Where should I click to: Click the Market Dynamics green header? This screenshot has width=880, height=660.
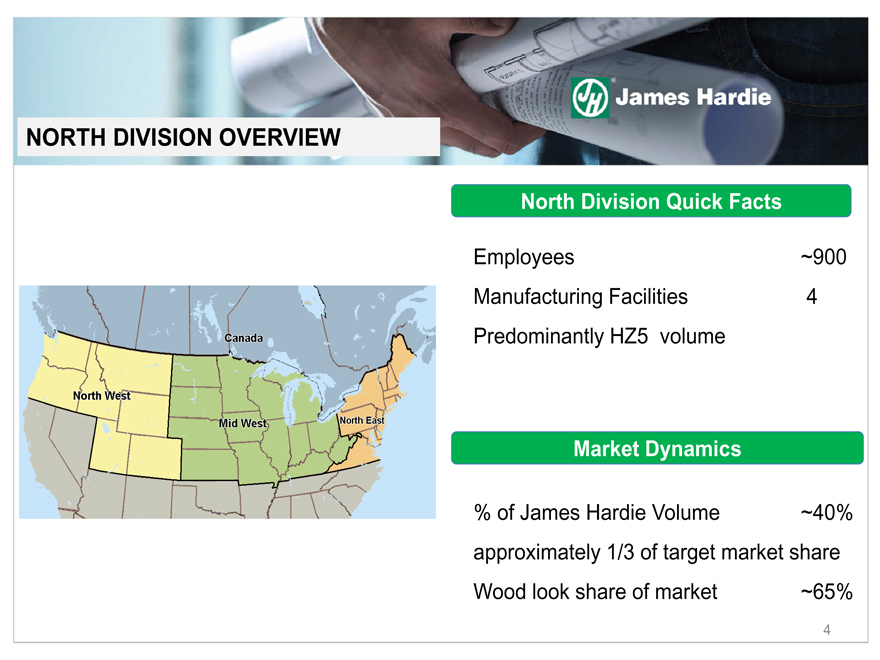click(x=657, y=449)
